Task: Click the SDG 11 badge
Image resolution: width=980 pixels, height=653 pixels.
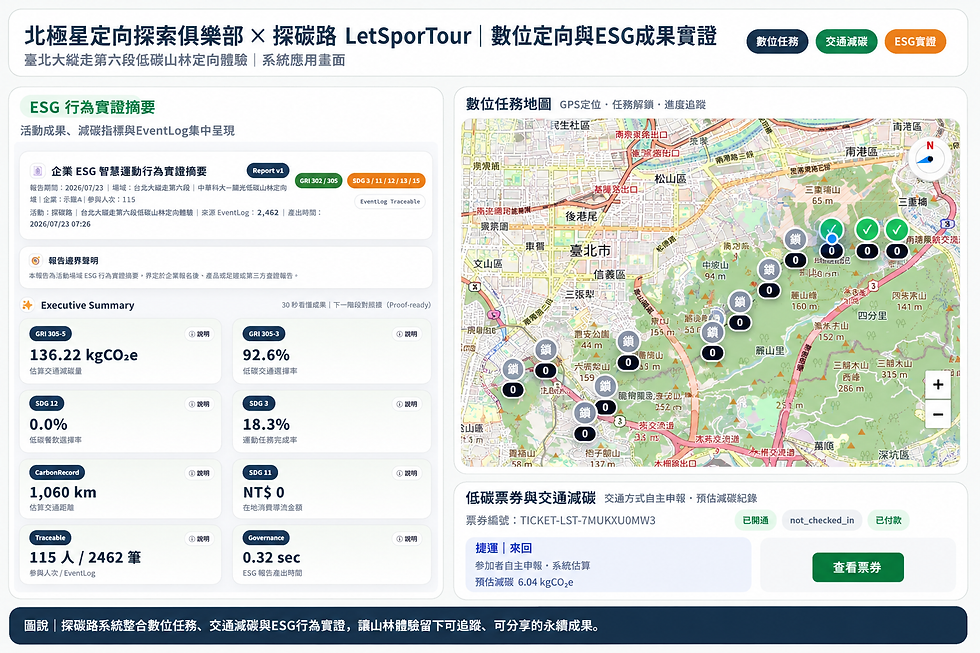Action: (x=260, y=472)
